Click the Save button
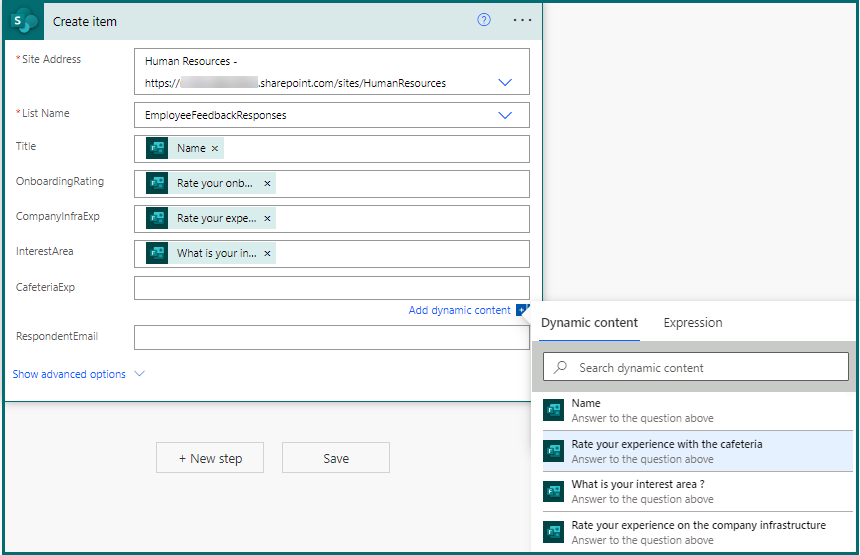Image resolution: width=860 pixels, height=555 pixels. point(336,458)
